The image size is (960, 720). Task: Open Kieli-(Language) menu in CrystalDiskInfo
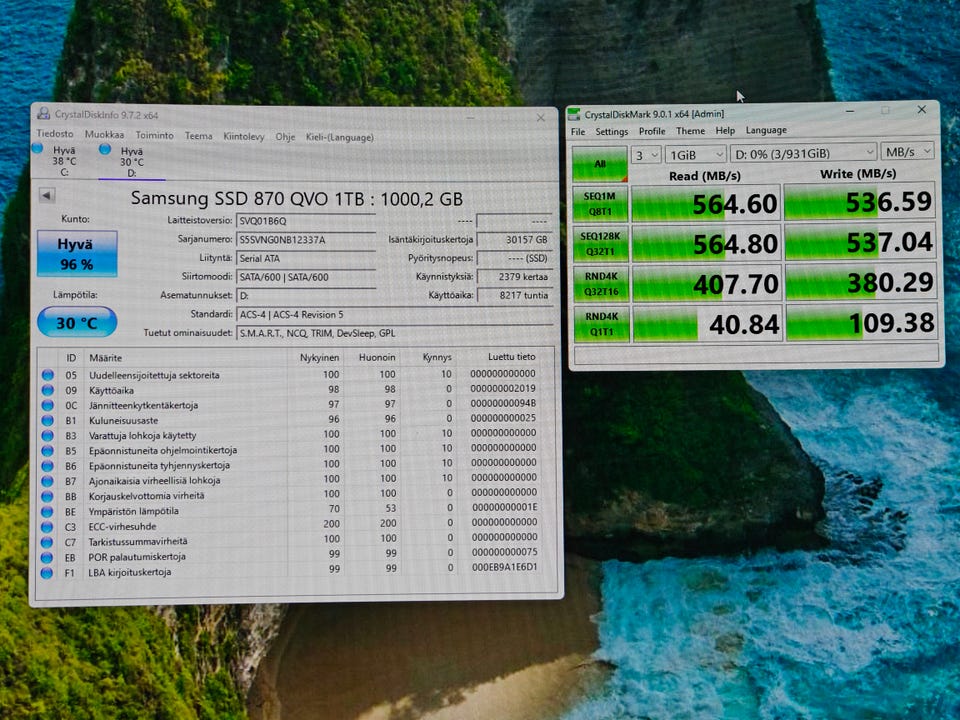click(340, 137)
